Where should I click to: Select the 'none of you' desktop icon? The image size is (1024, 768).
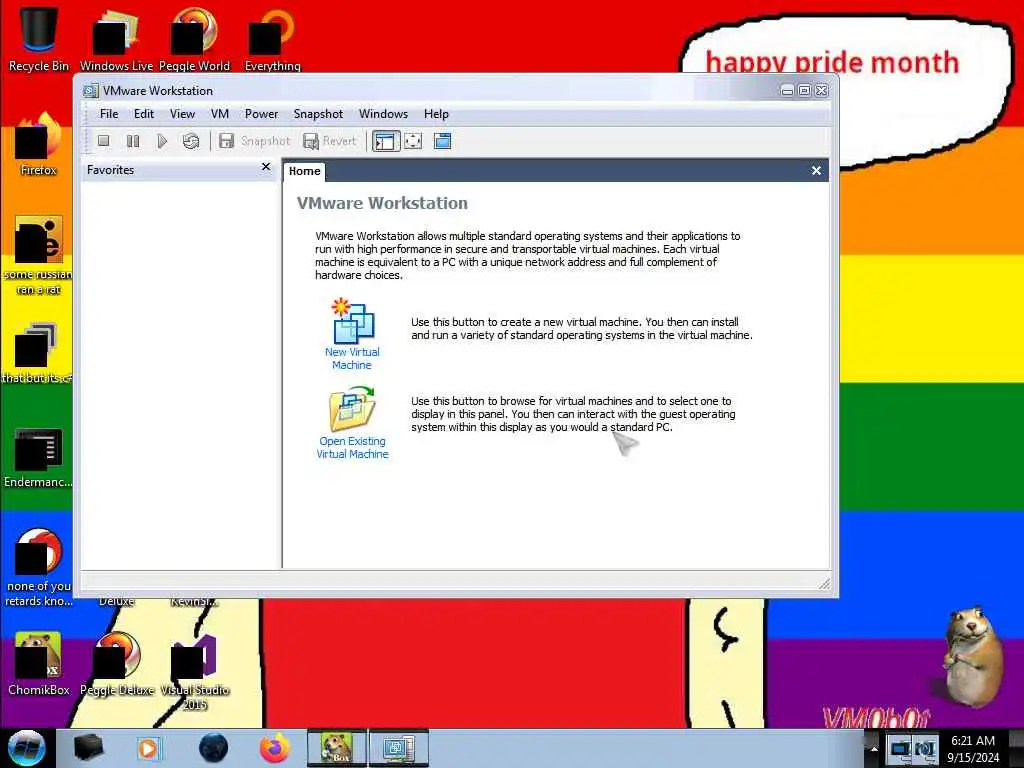[39, 567]
